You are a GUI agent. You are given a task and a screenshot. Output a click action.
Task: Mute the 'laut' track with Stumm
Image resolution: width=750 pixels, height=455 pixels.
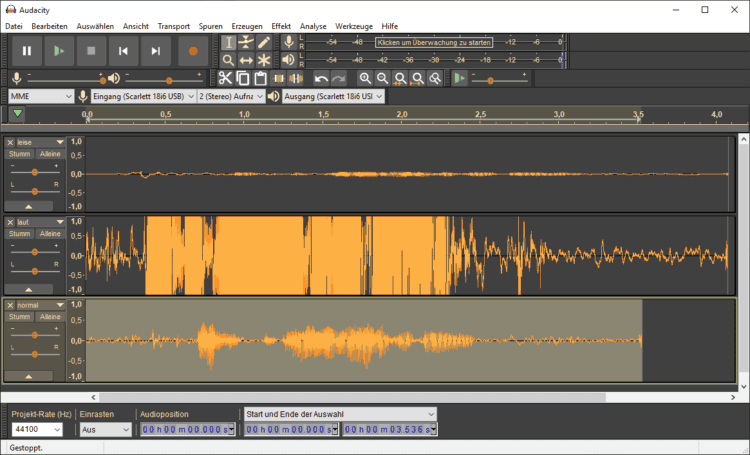point(19,233)
